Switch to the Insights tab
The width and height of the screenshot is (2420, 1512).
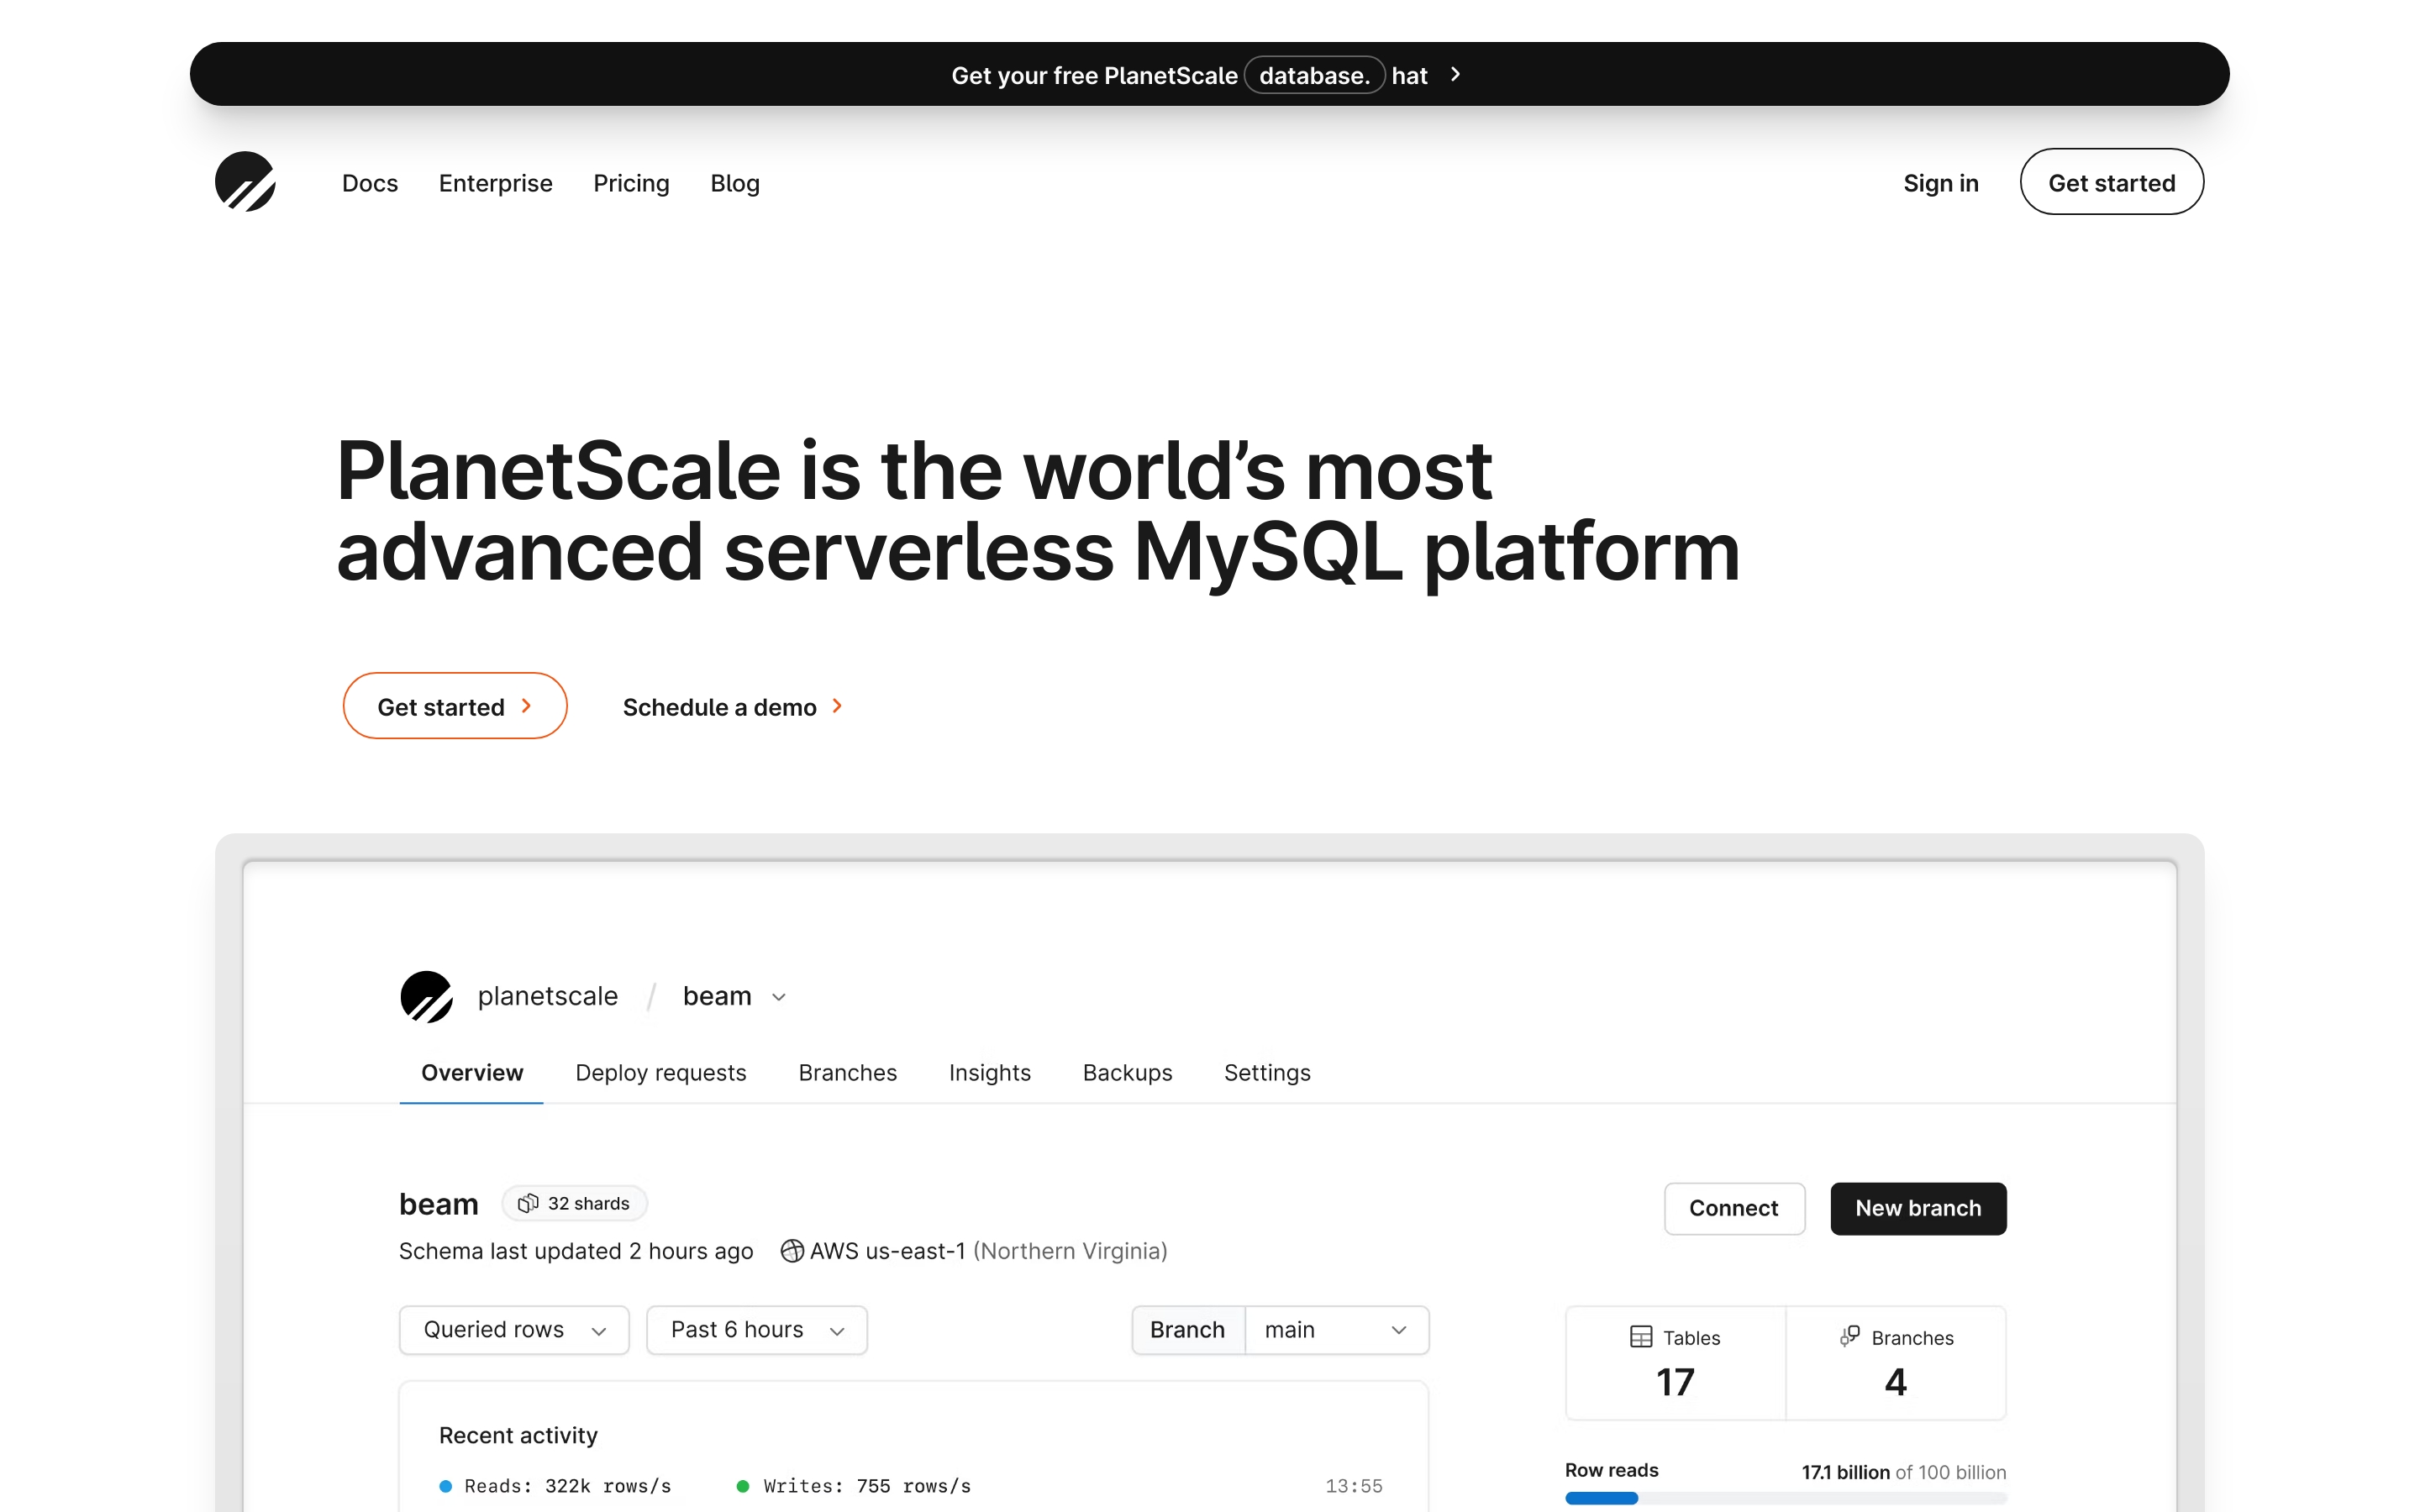point(989,1072)
